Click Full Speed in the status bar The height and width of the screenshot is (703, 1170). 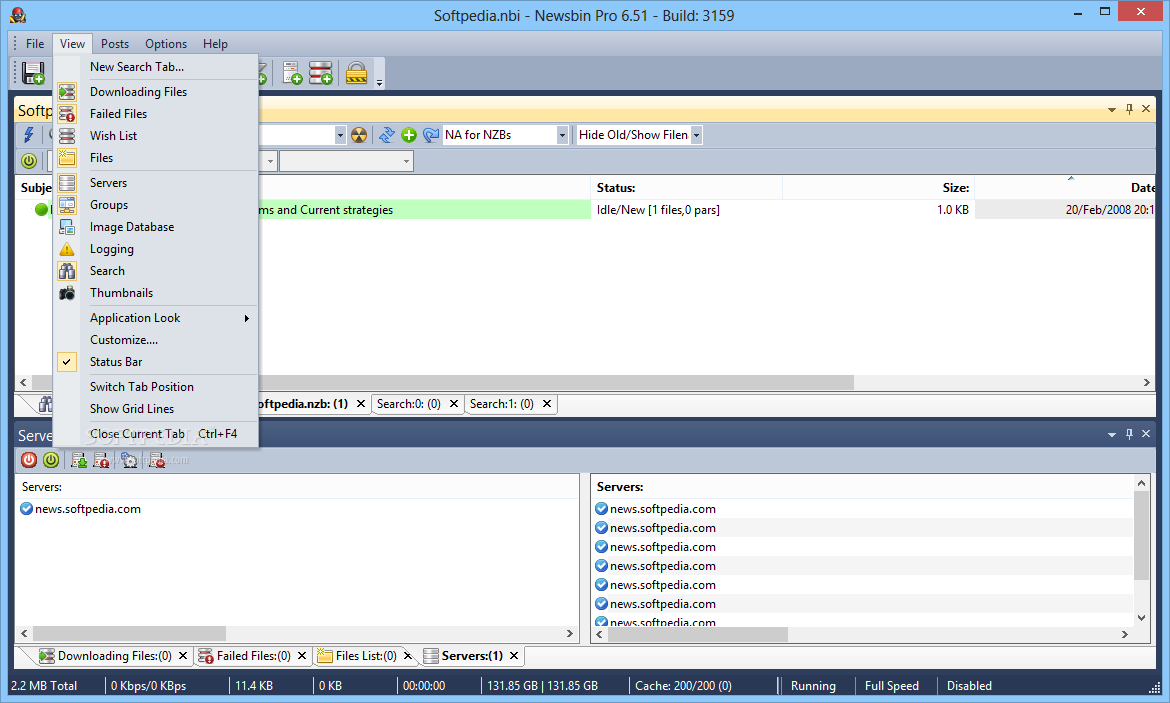pos(892,686)
